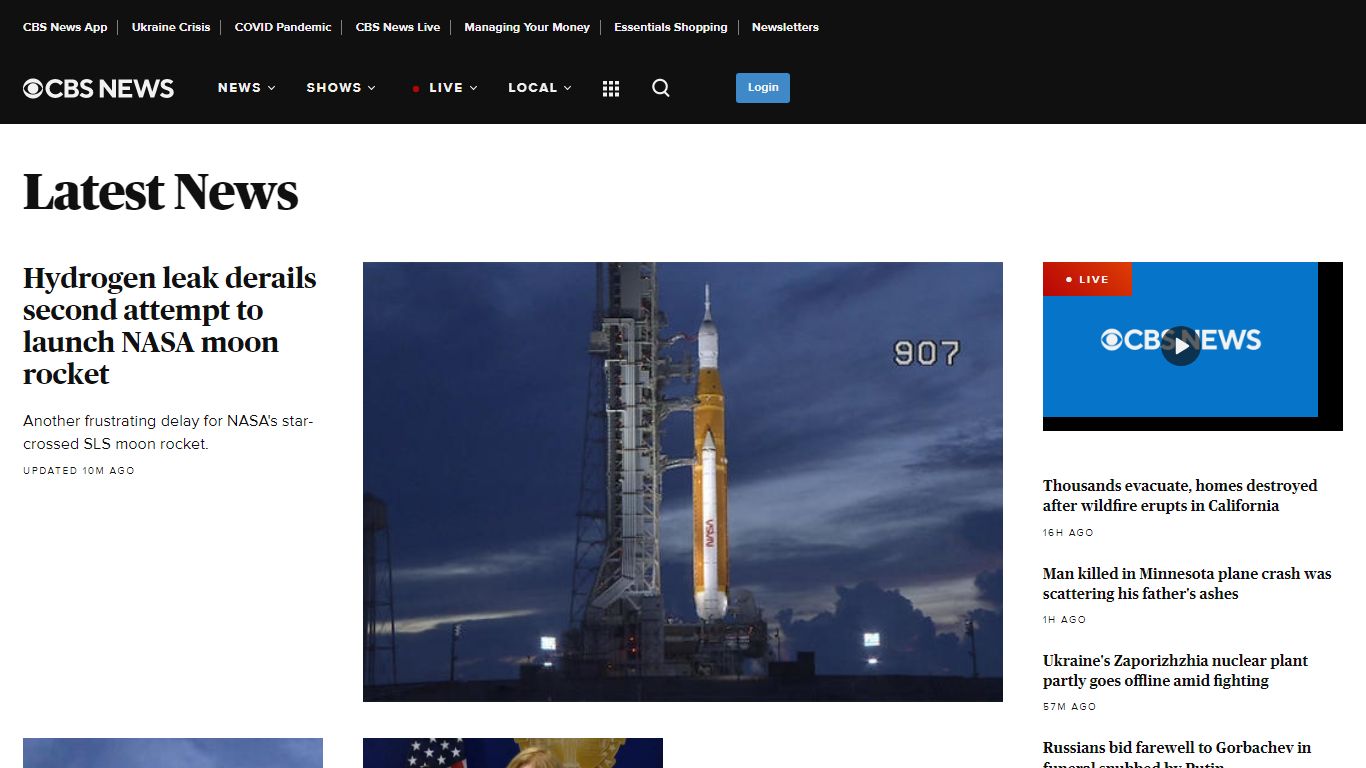Go to Ukraine Crisis section
The image size is (1366, 768).
[171, 27]
